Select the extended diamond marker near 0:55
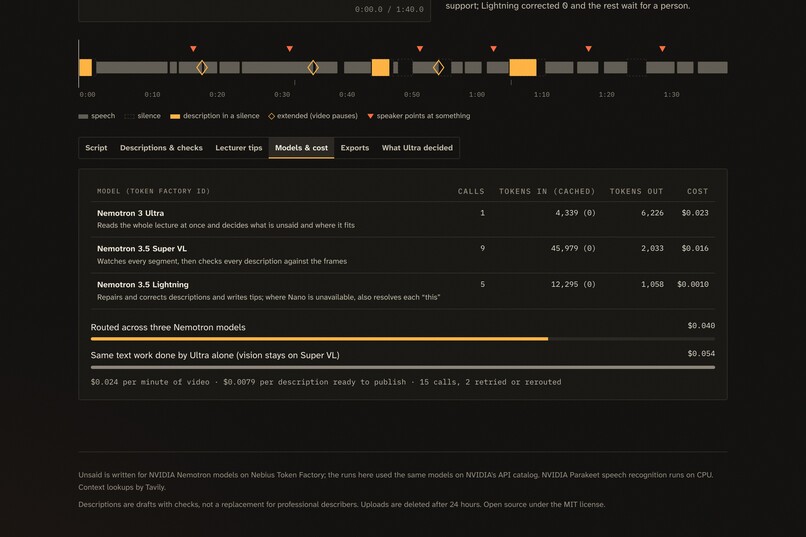The image size is (806, 537). click(x=438, y=67)
